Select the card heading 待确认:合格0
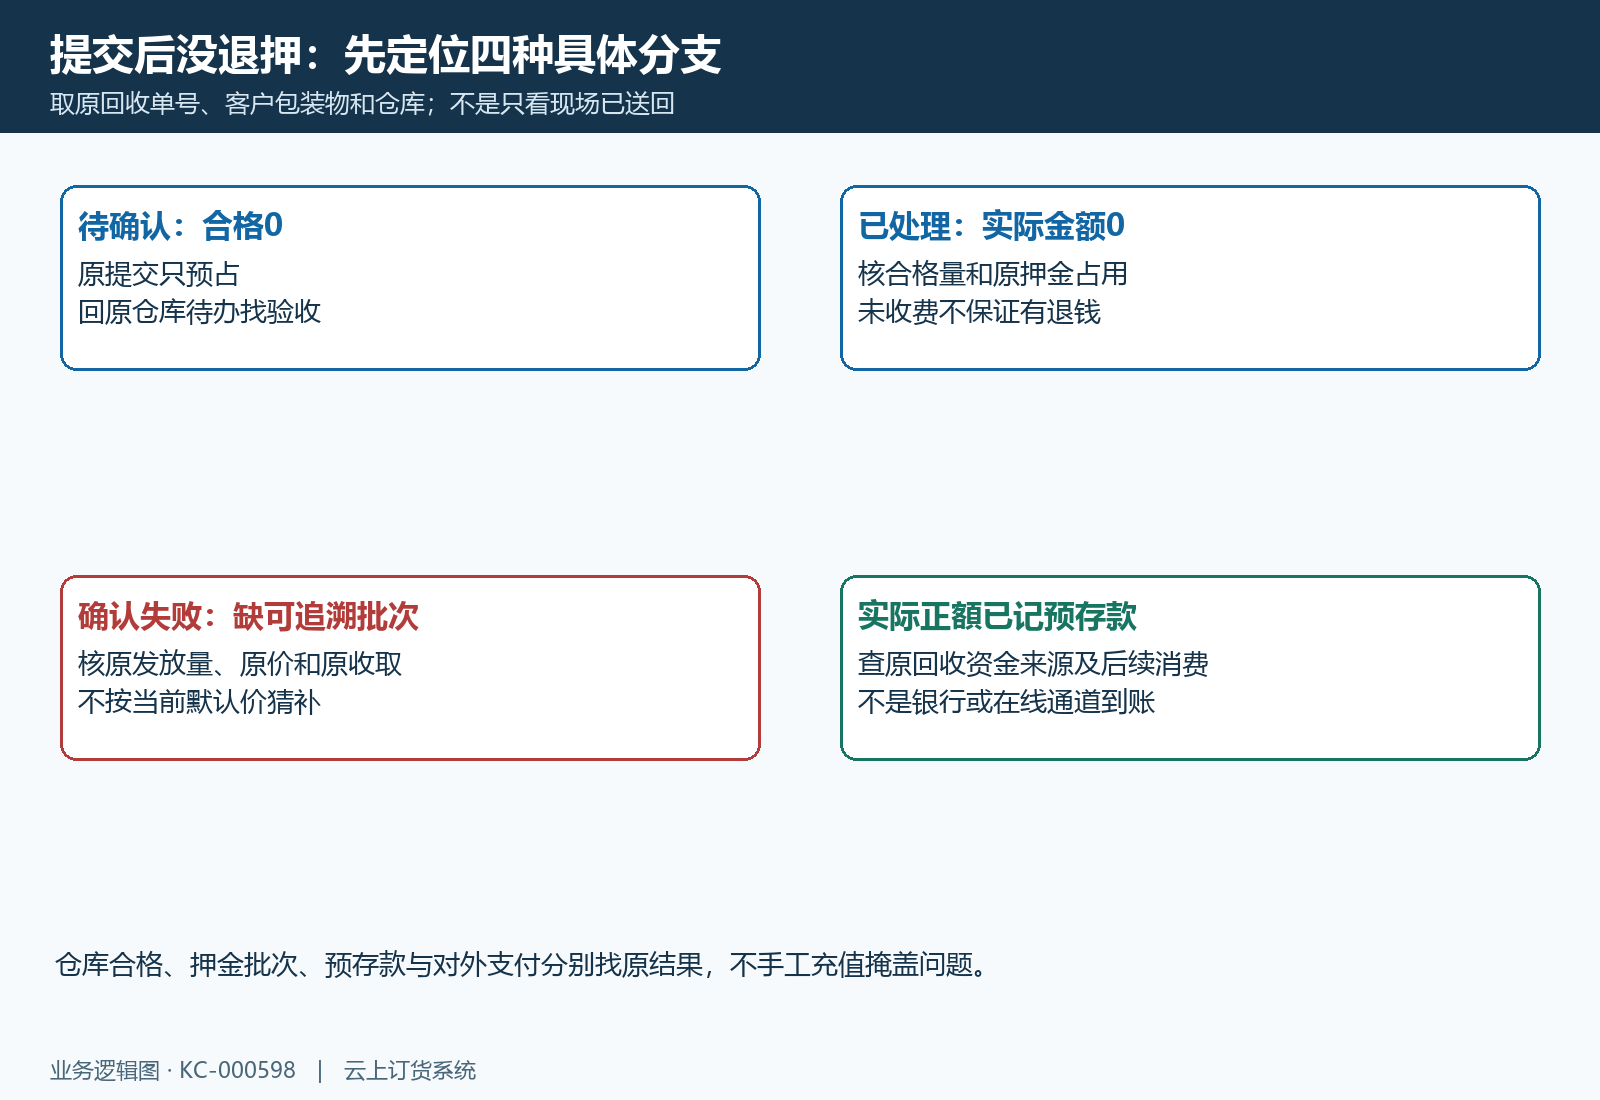 click(180, 226)
